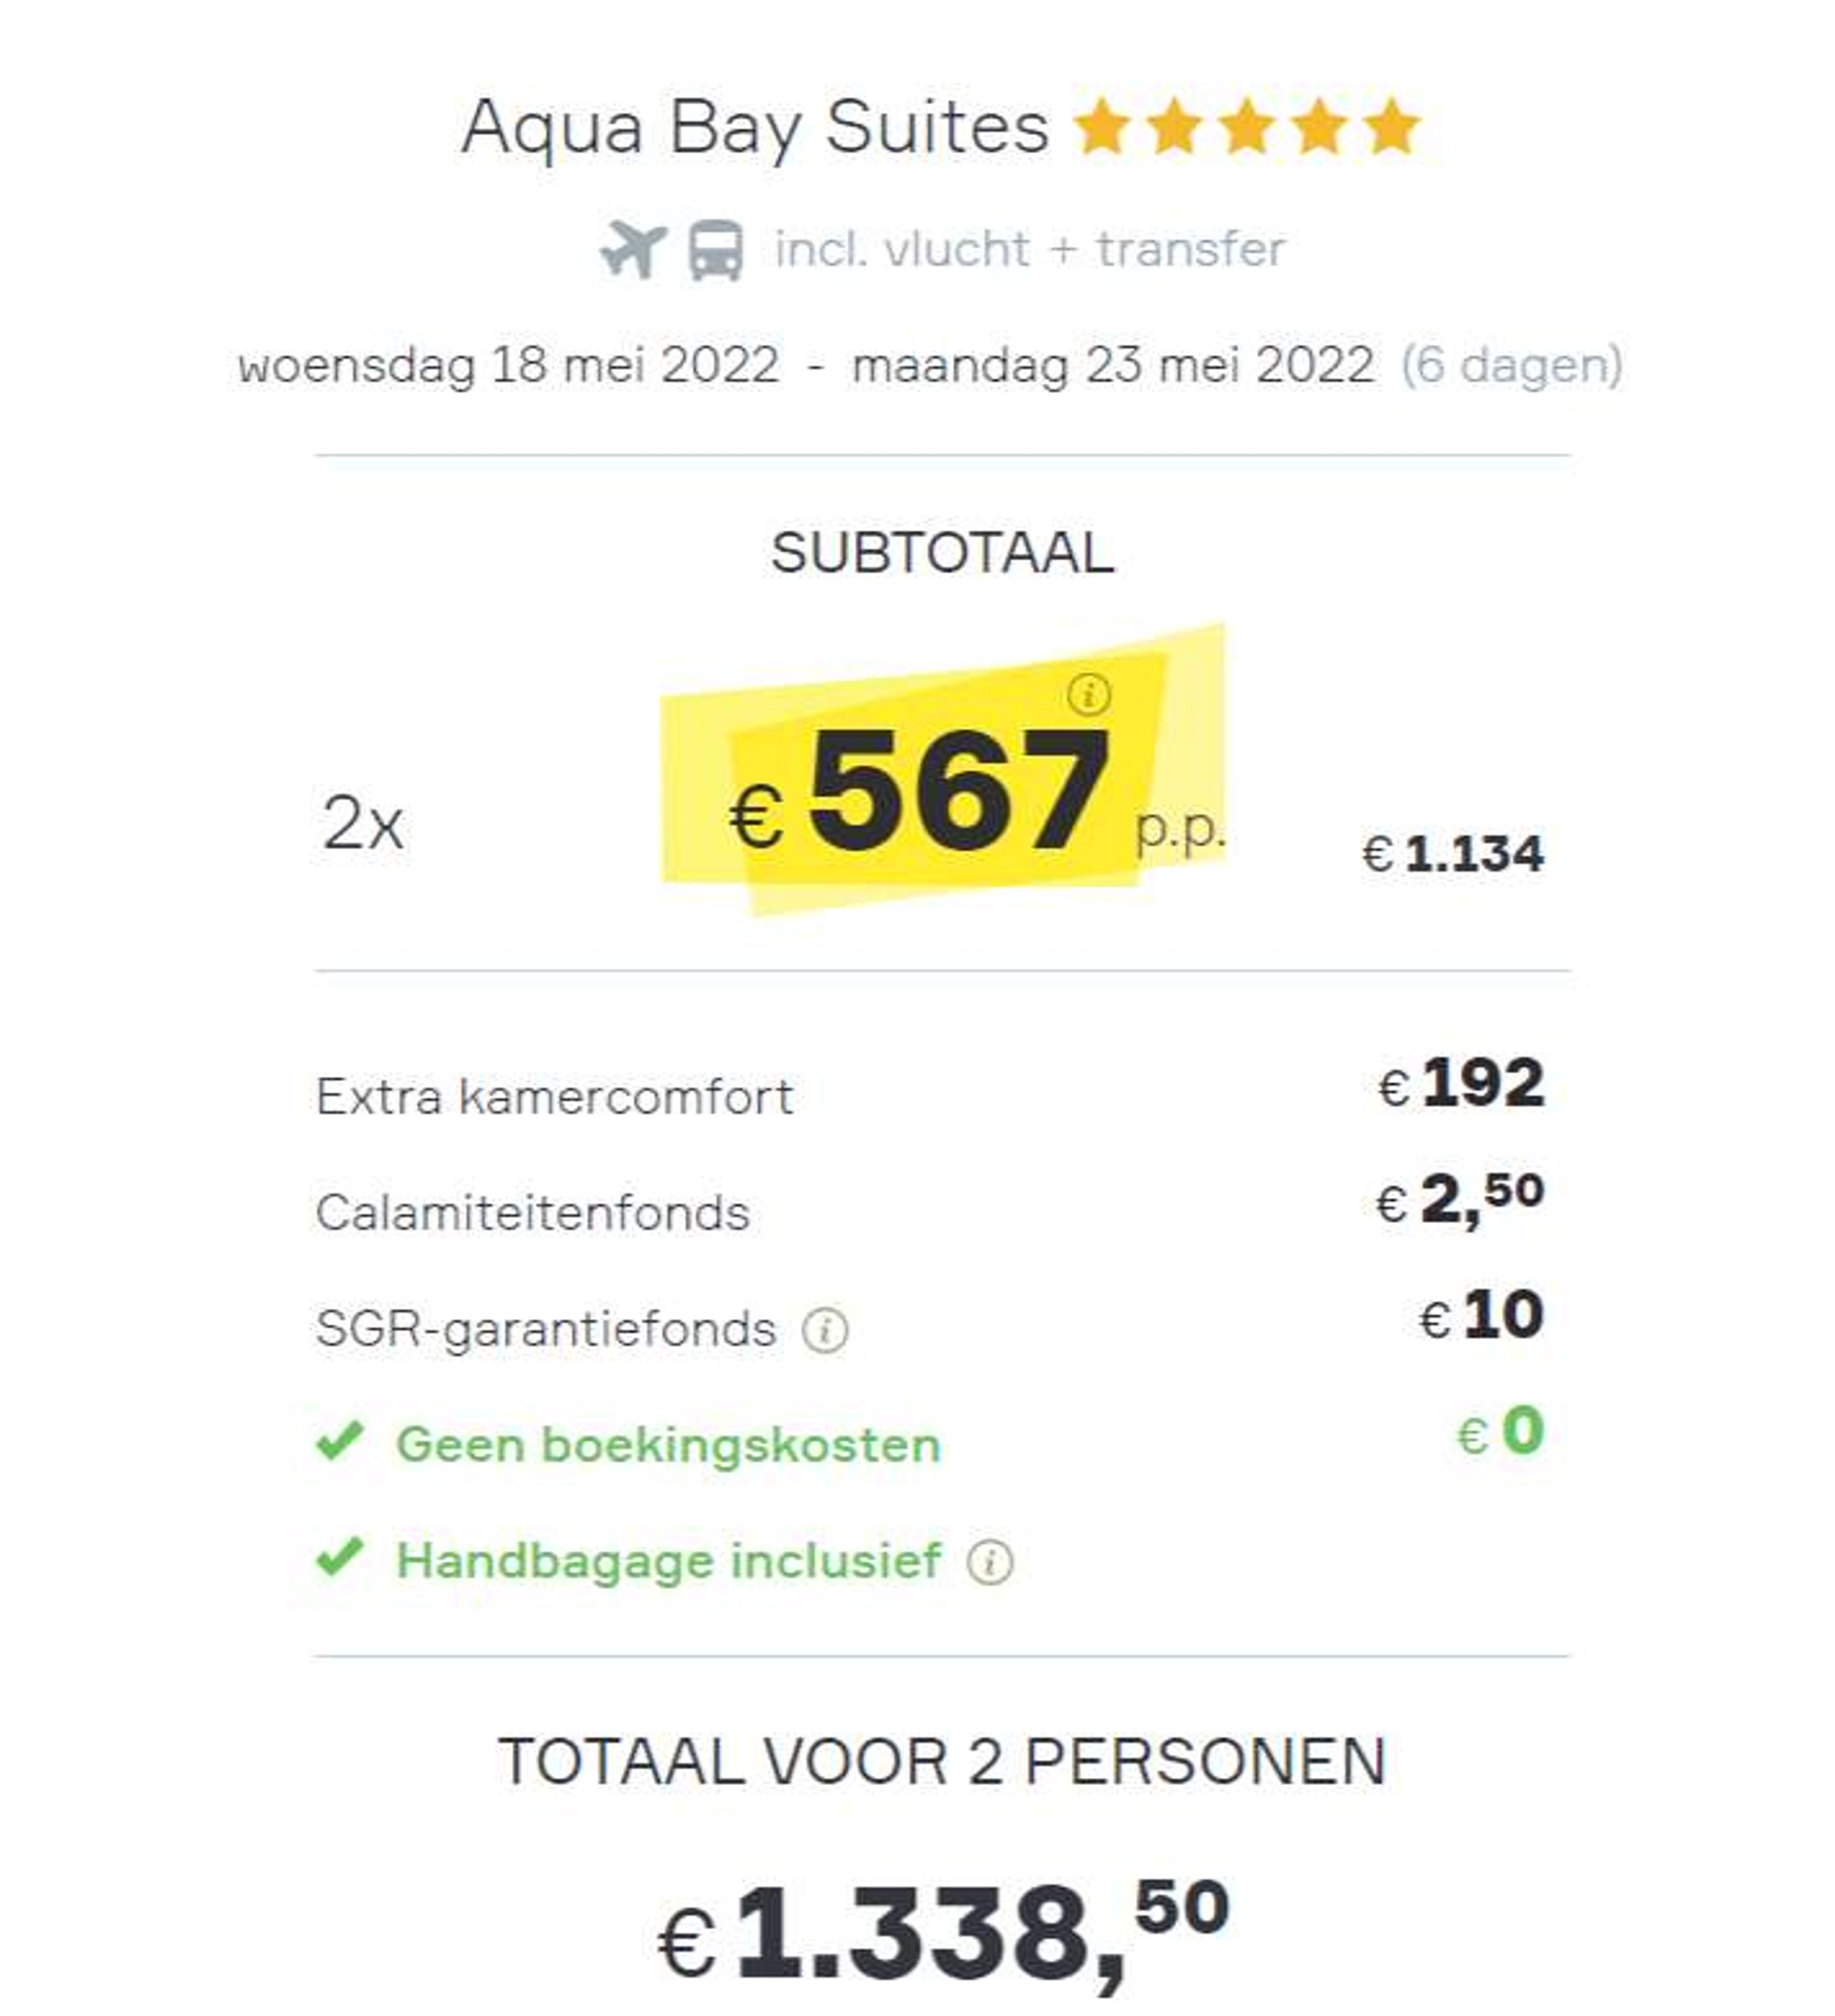Click the bus transfer icon
1835x2016 pixels.
point(716,250)
